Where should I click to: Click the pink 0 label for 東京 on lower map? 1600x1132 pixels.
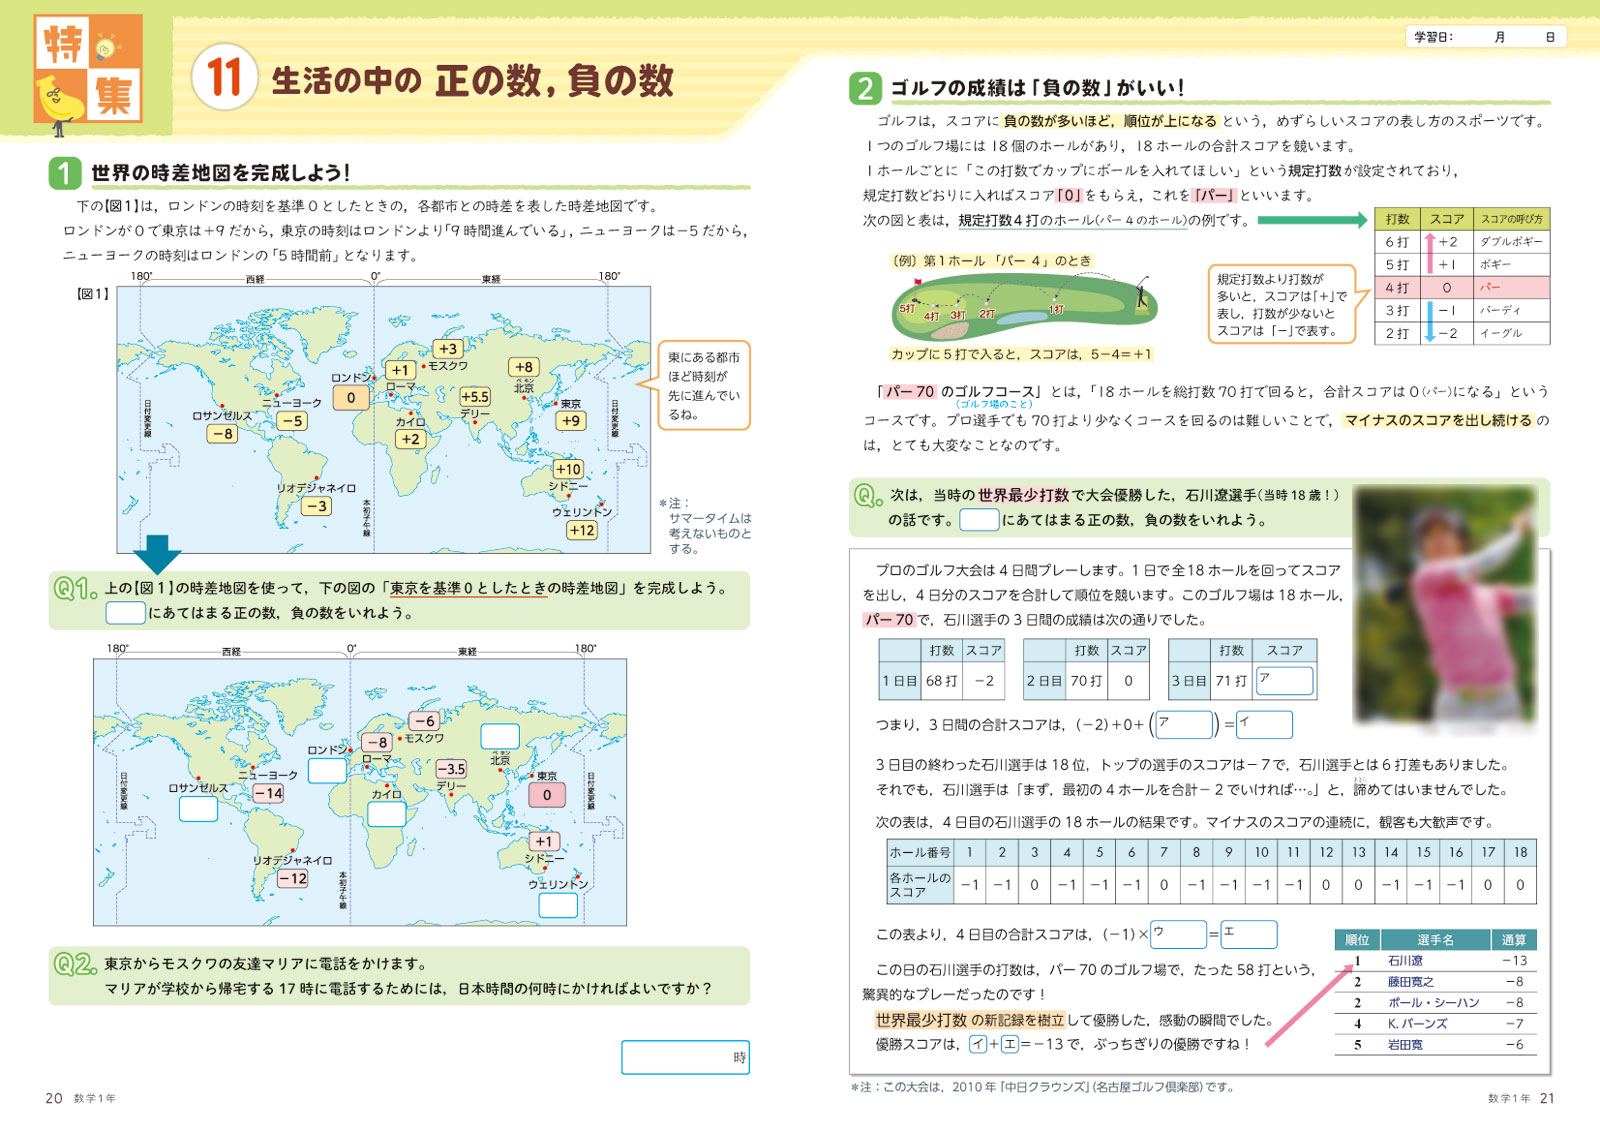546,795
